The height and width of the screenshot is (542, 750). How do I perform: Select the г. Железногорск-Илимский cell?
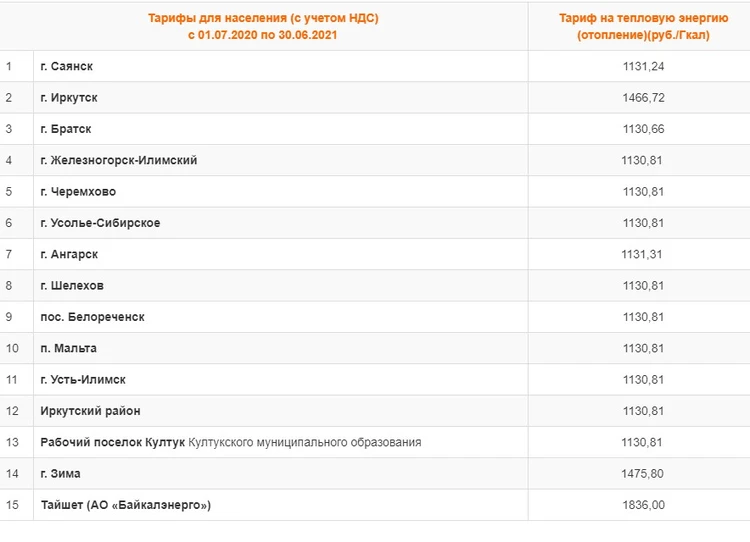point(119,160)
